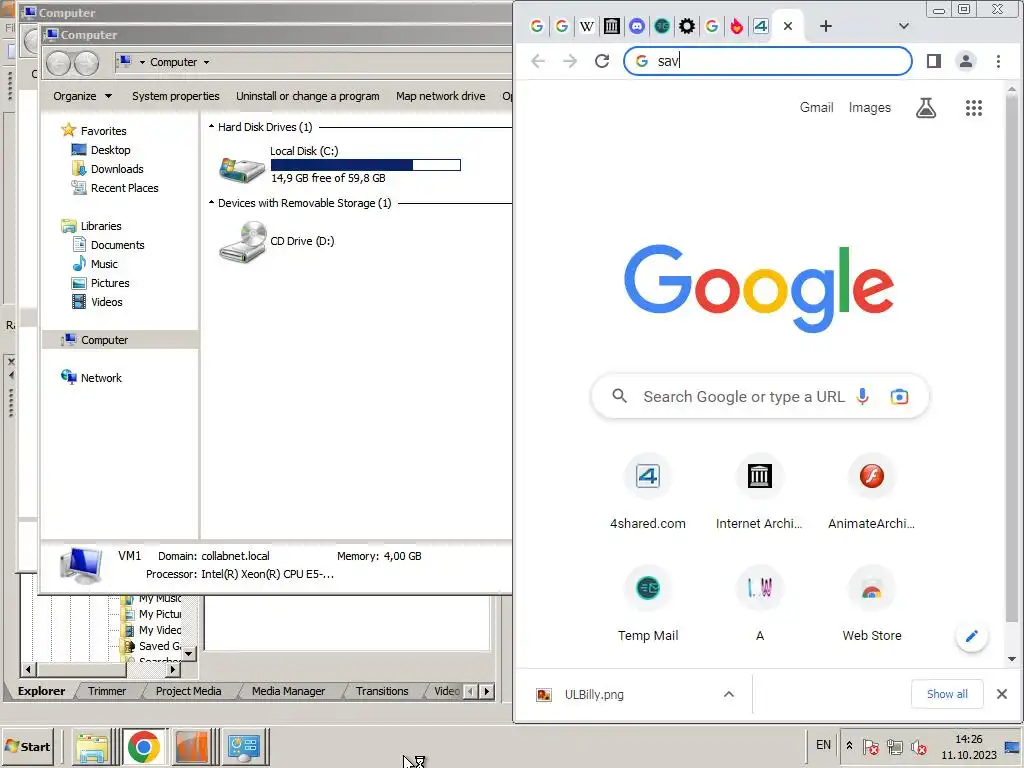1024x768 pixels.
Task: Click Chrome's forward navigation arrow
Action: 569,61
